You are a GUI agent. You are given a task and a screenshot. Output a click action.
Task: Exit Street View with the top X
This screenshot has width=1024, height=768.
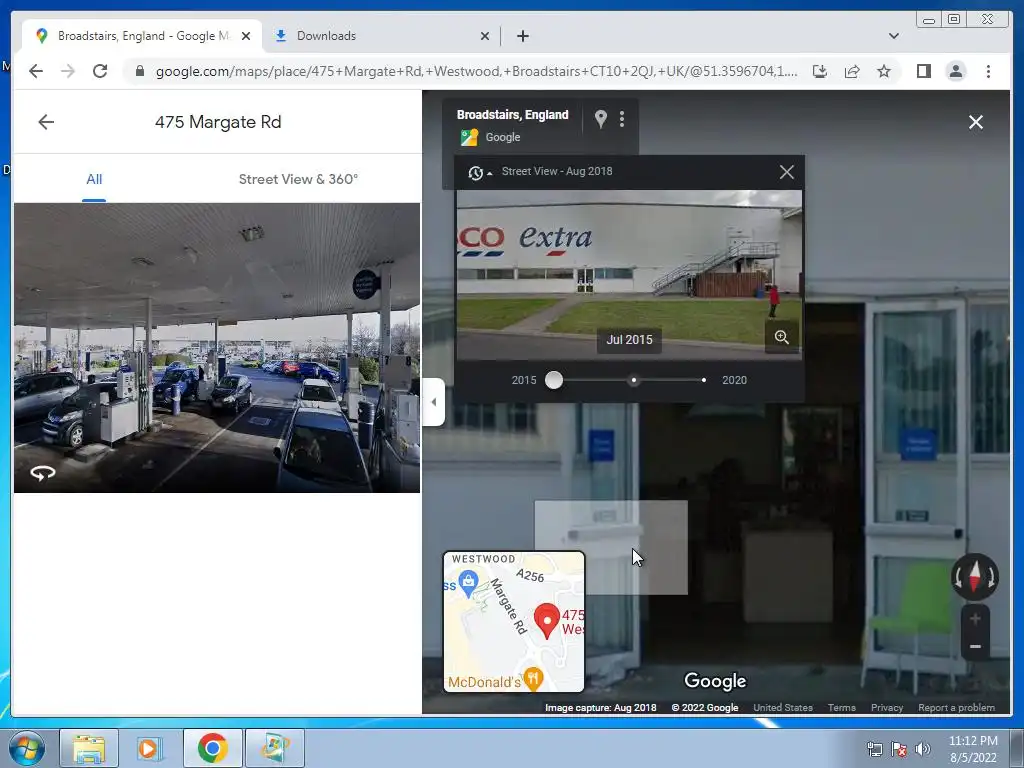(976, 122)
